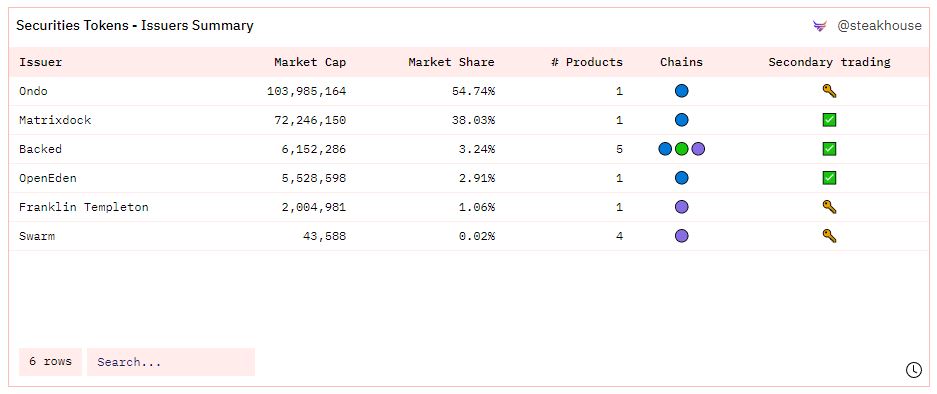Viewport: 937px width, 394px height.
Task: Click market share value 2.91%
Action: tap(477, 178)
